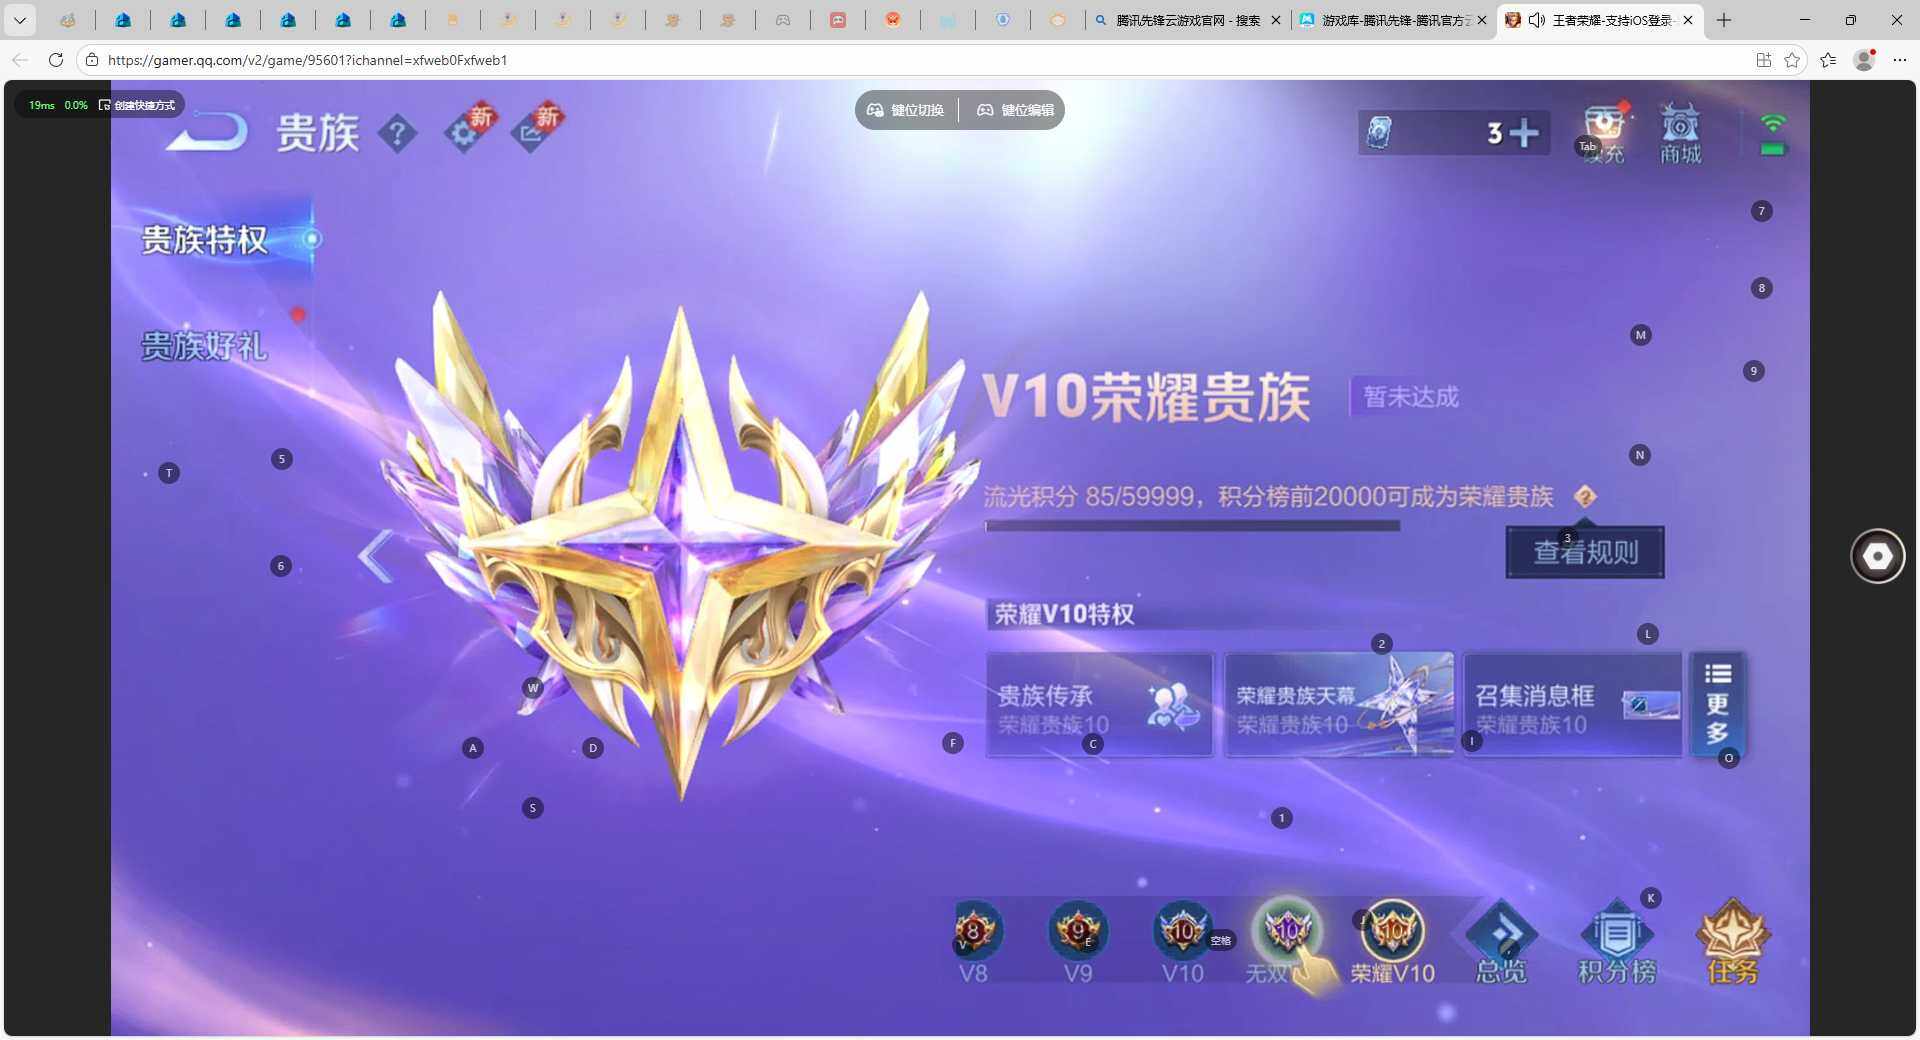Click the 查看规则 rules button

tap(1584, 551)
